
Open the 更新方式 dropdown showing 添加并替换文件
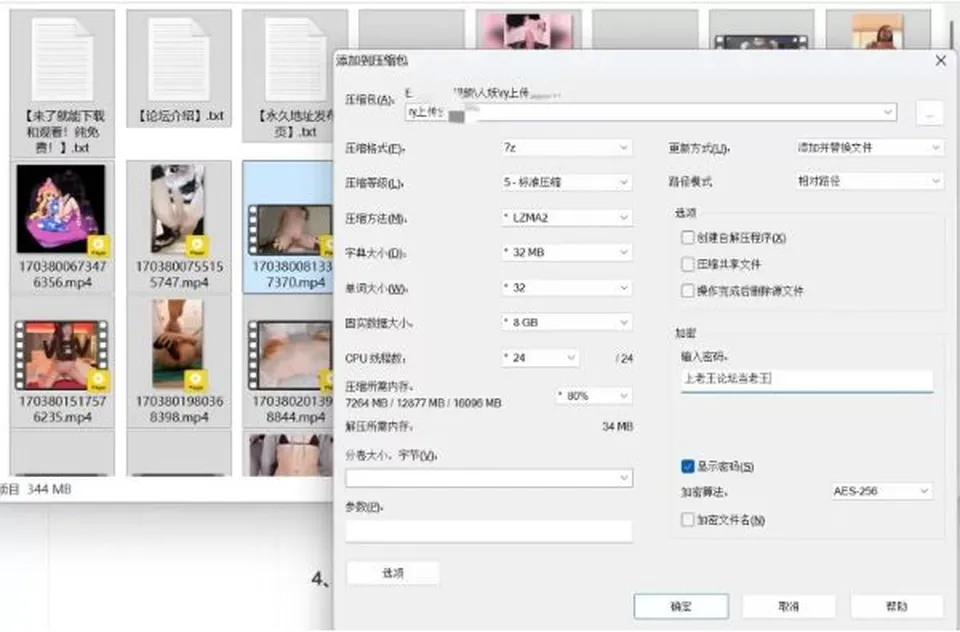point(869,148)
